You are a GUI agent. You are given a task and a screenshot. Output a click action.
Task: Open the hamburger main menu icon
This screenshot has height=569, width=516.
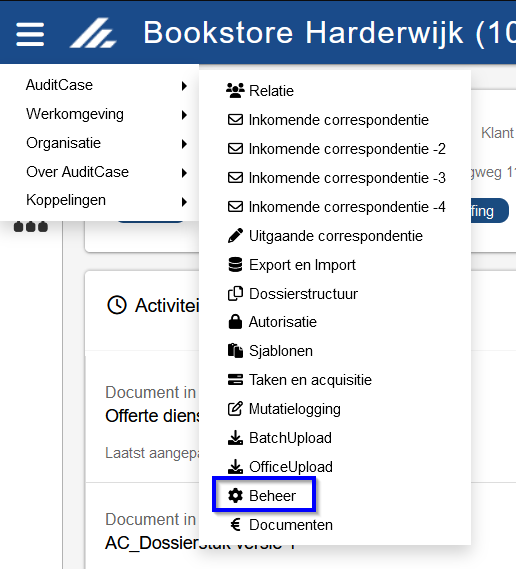click(30, 34)
